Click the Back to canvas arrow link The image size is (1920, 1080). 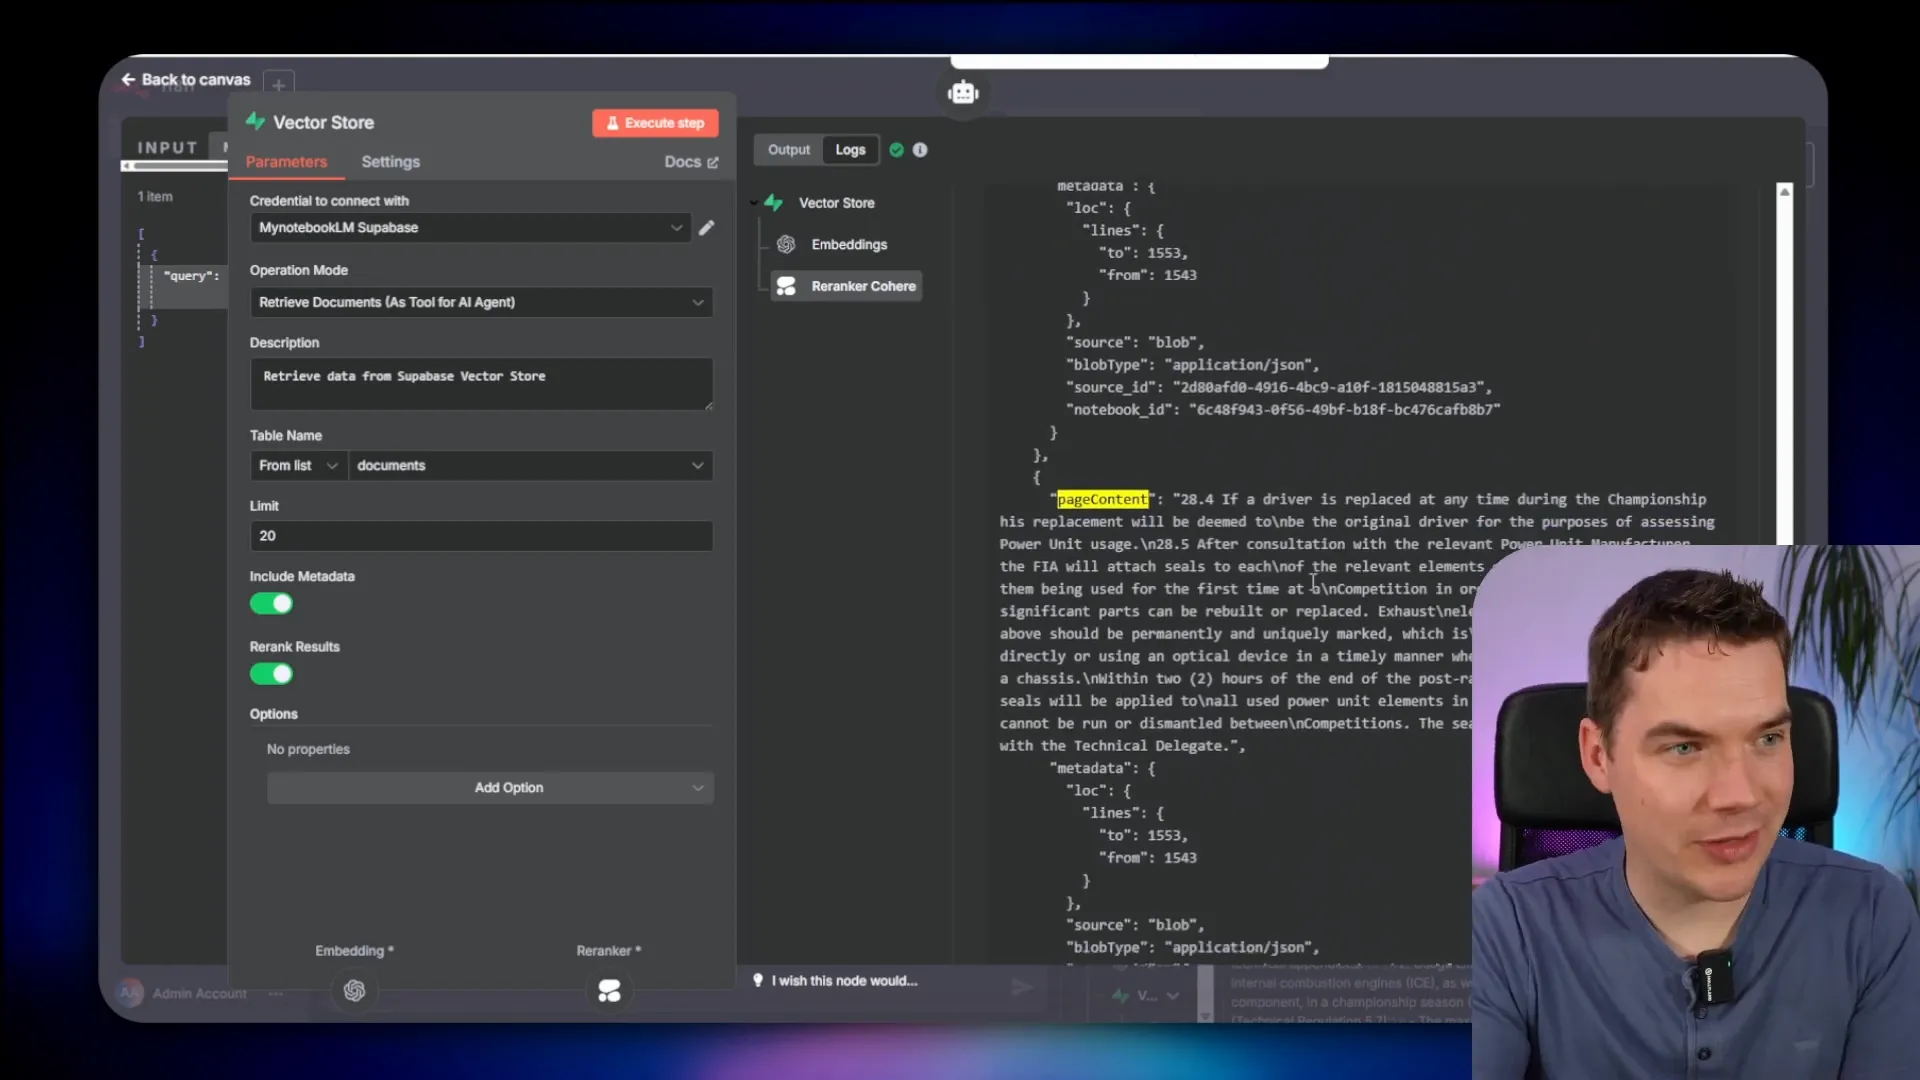186,79
